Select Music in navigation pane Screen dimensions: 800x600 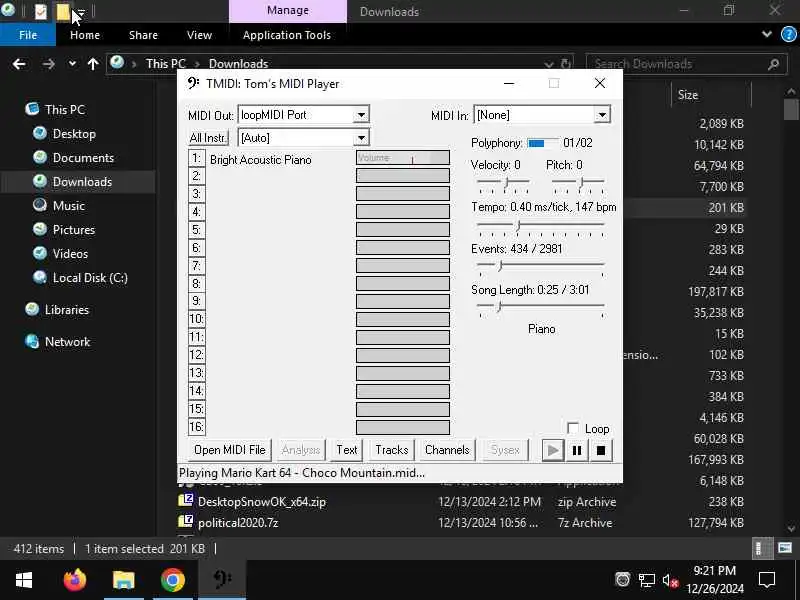coord(68,206)
